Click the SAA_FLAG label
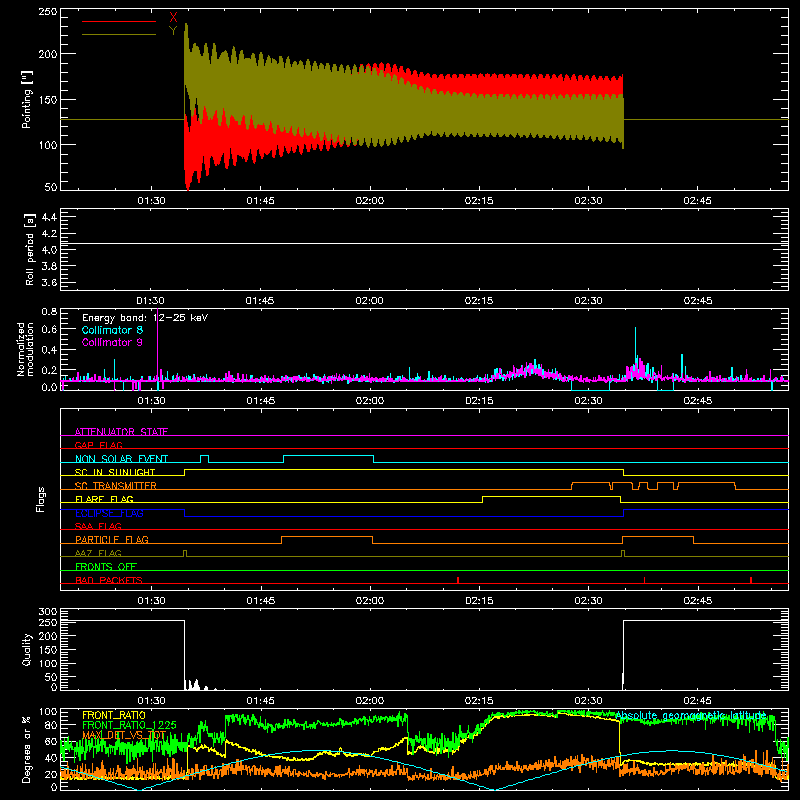This screenshot has width=800, height=800. (98, 526)
